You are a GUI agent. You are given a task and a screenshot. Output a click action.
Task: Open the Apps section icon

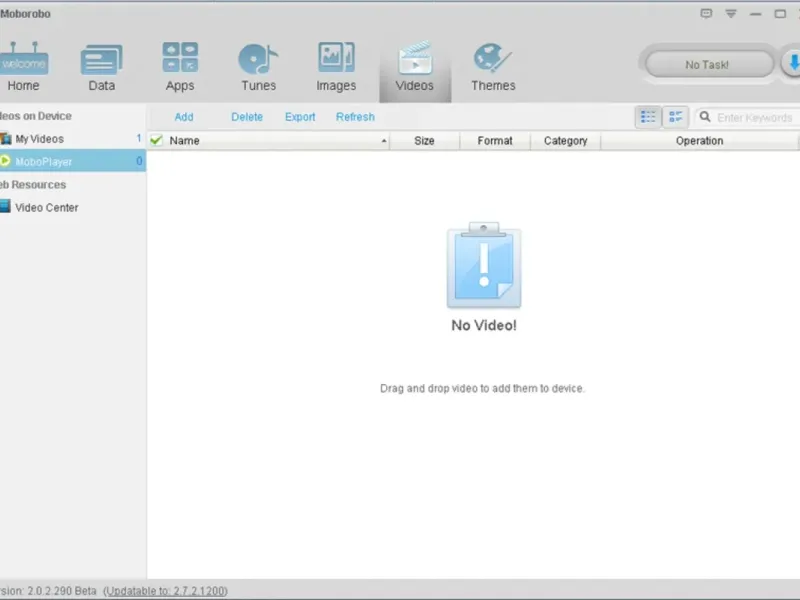click(x=180, y=57)
